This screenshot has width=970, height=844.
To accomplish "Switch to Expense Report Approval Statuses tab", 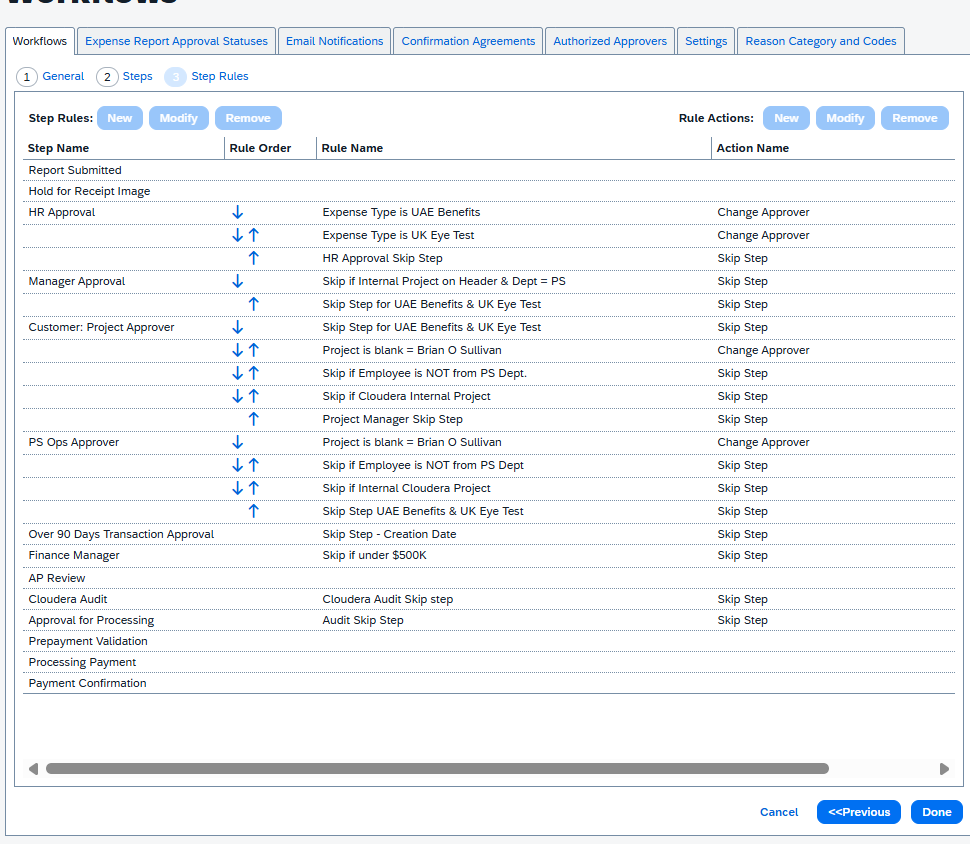I will click(176, 41).
